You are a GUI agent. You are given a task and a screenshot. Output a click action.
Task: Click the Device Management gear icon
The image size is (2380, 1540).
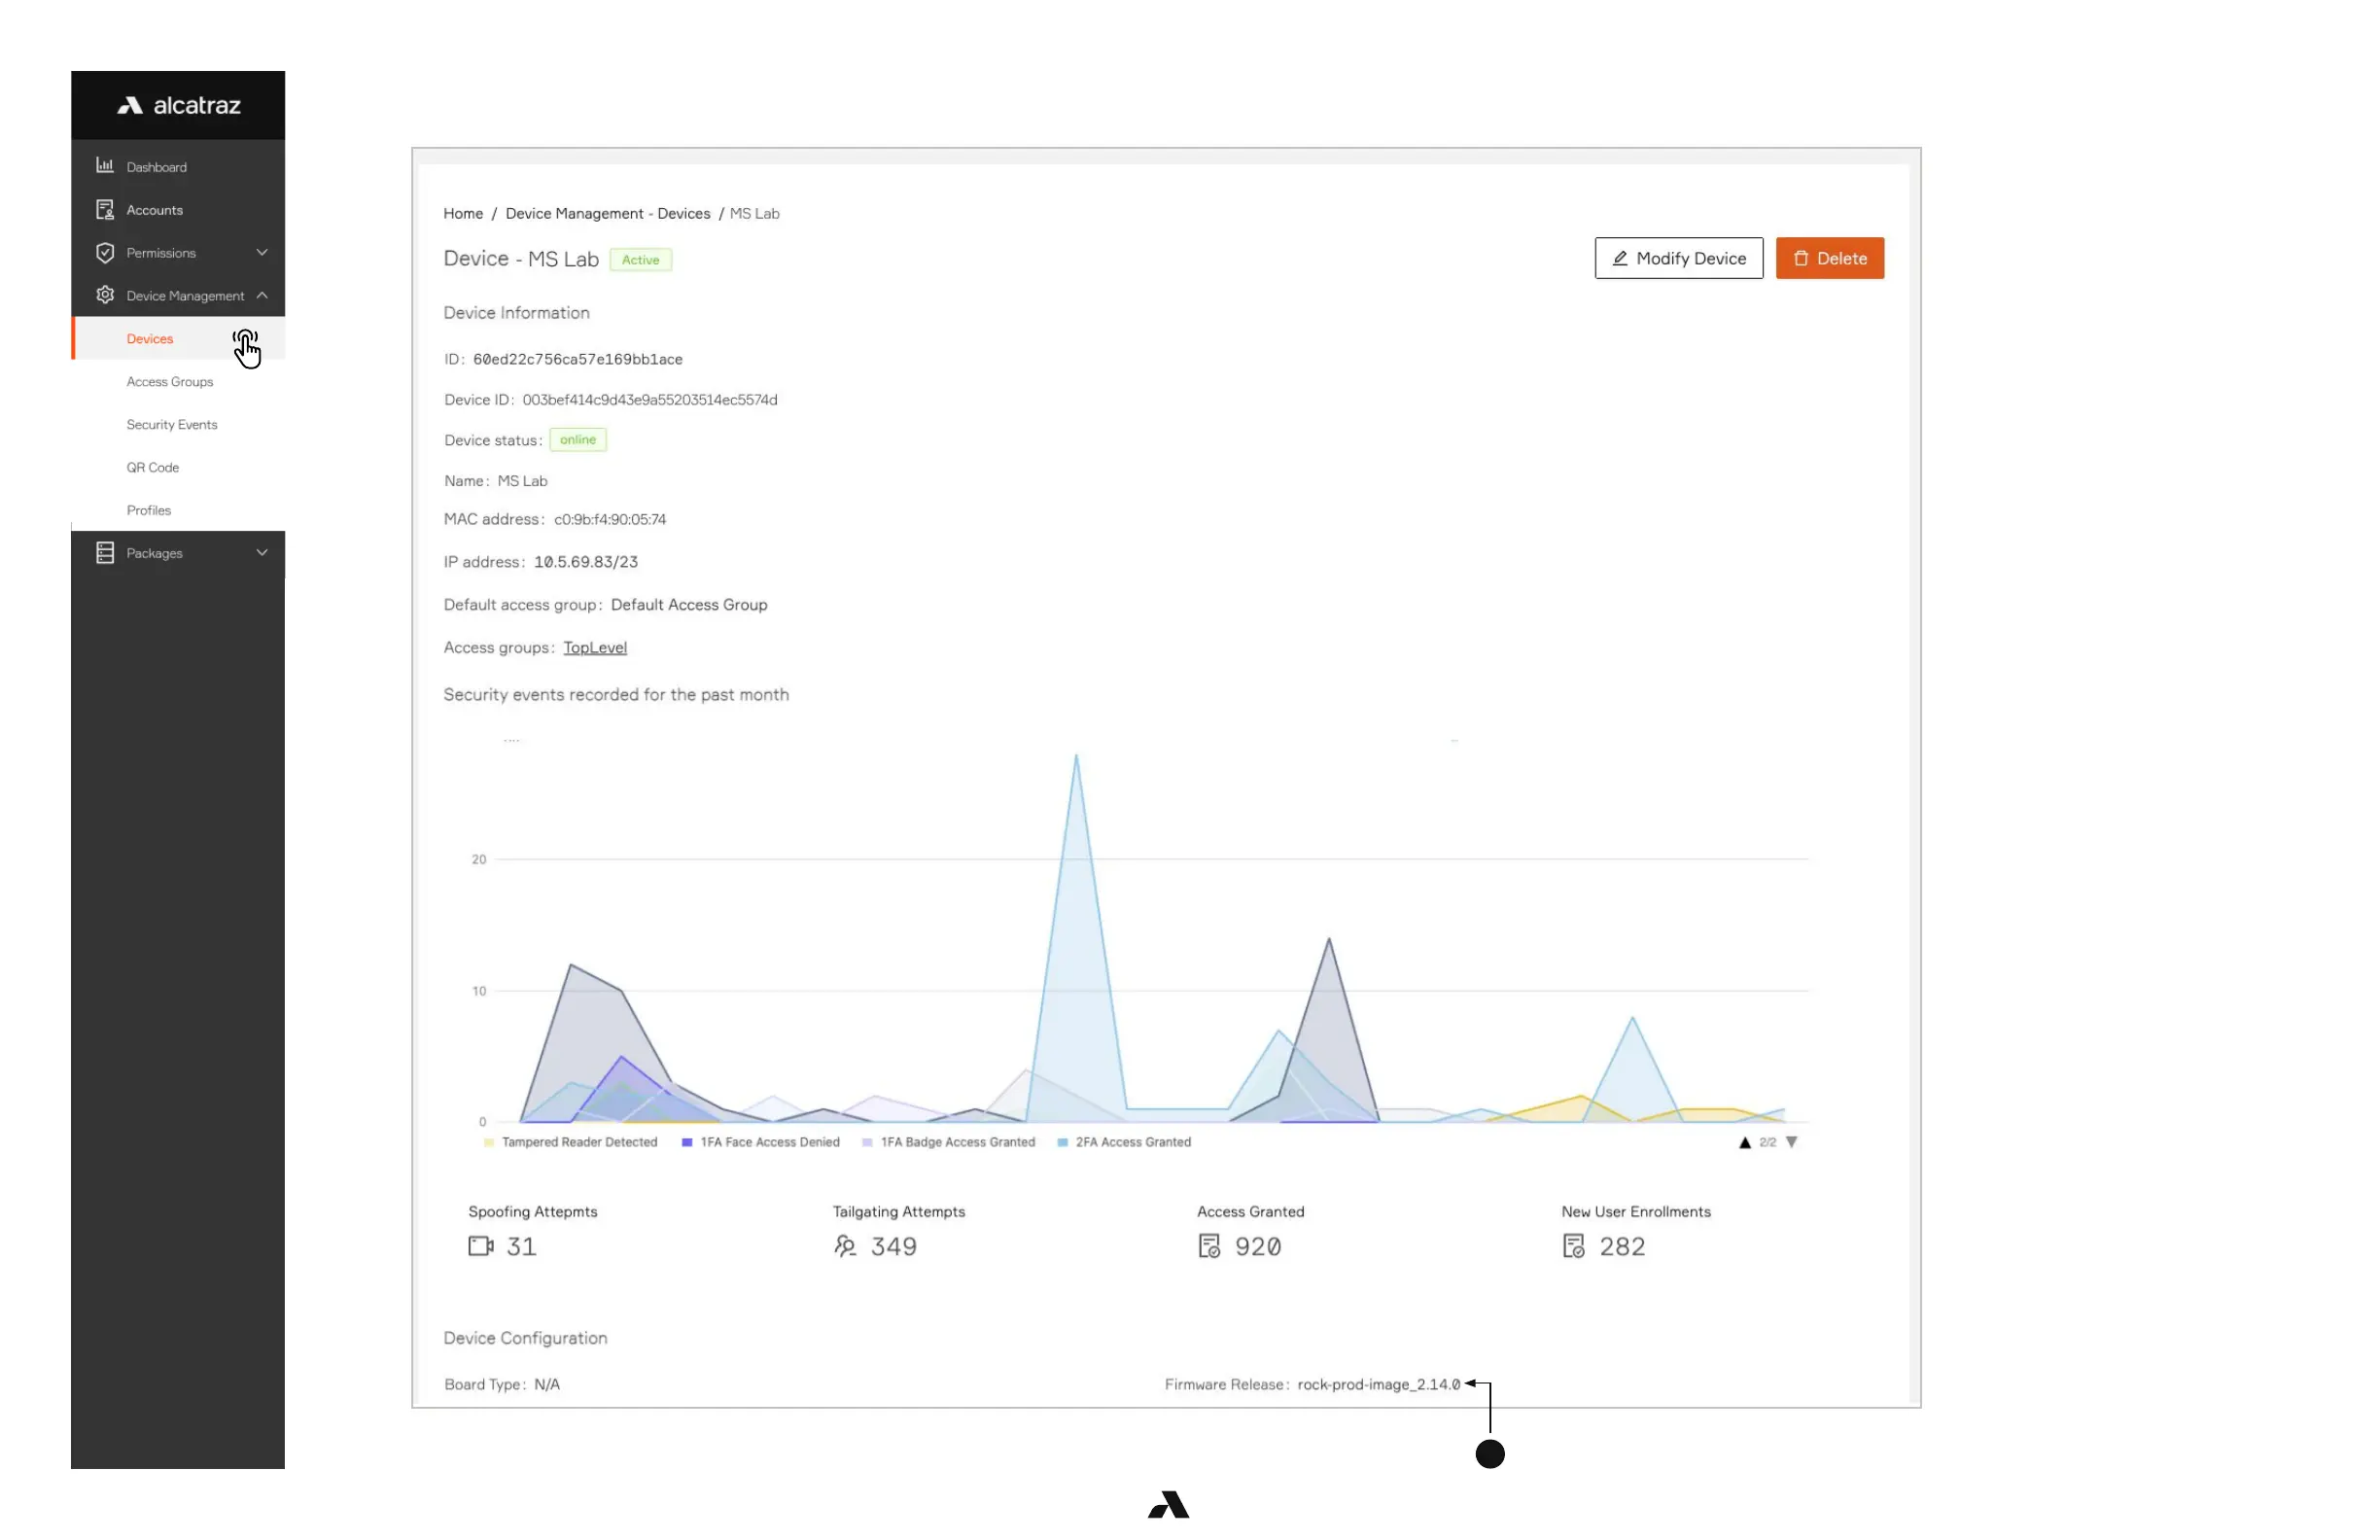pyautogui.click(x=105, y=295)
